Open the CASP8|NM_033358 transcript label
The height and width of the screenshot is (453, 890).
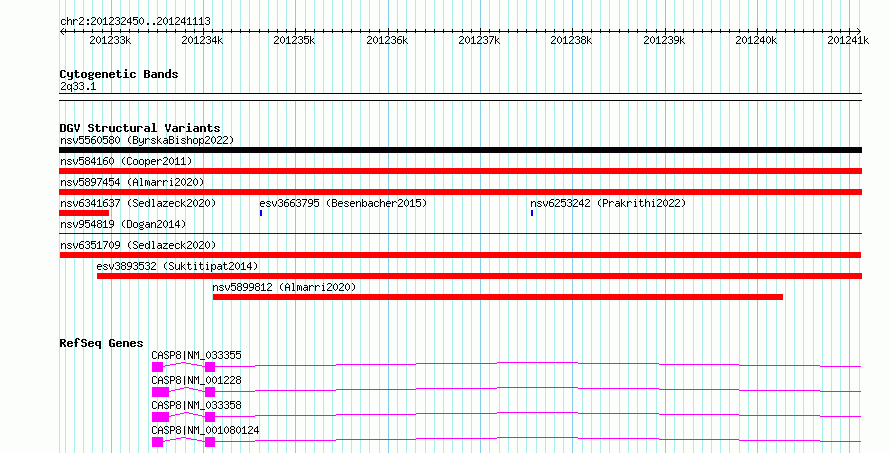point(196,405)
